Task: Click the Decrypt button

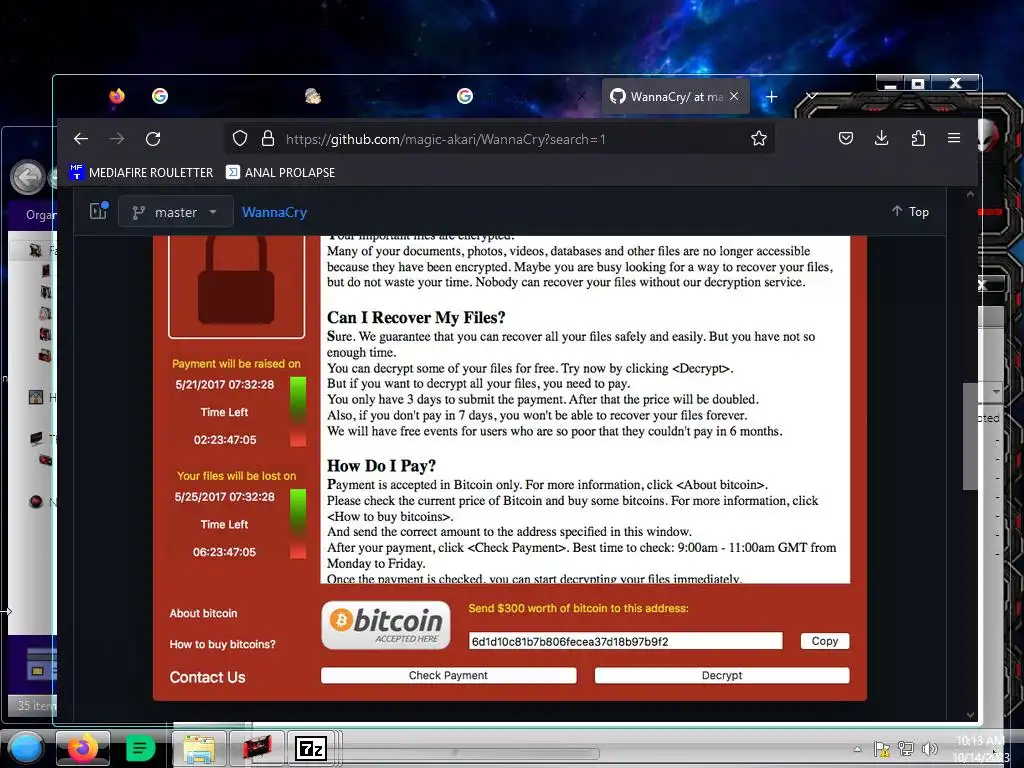Action: click(722, 675)
